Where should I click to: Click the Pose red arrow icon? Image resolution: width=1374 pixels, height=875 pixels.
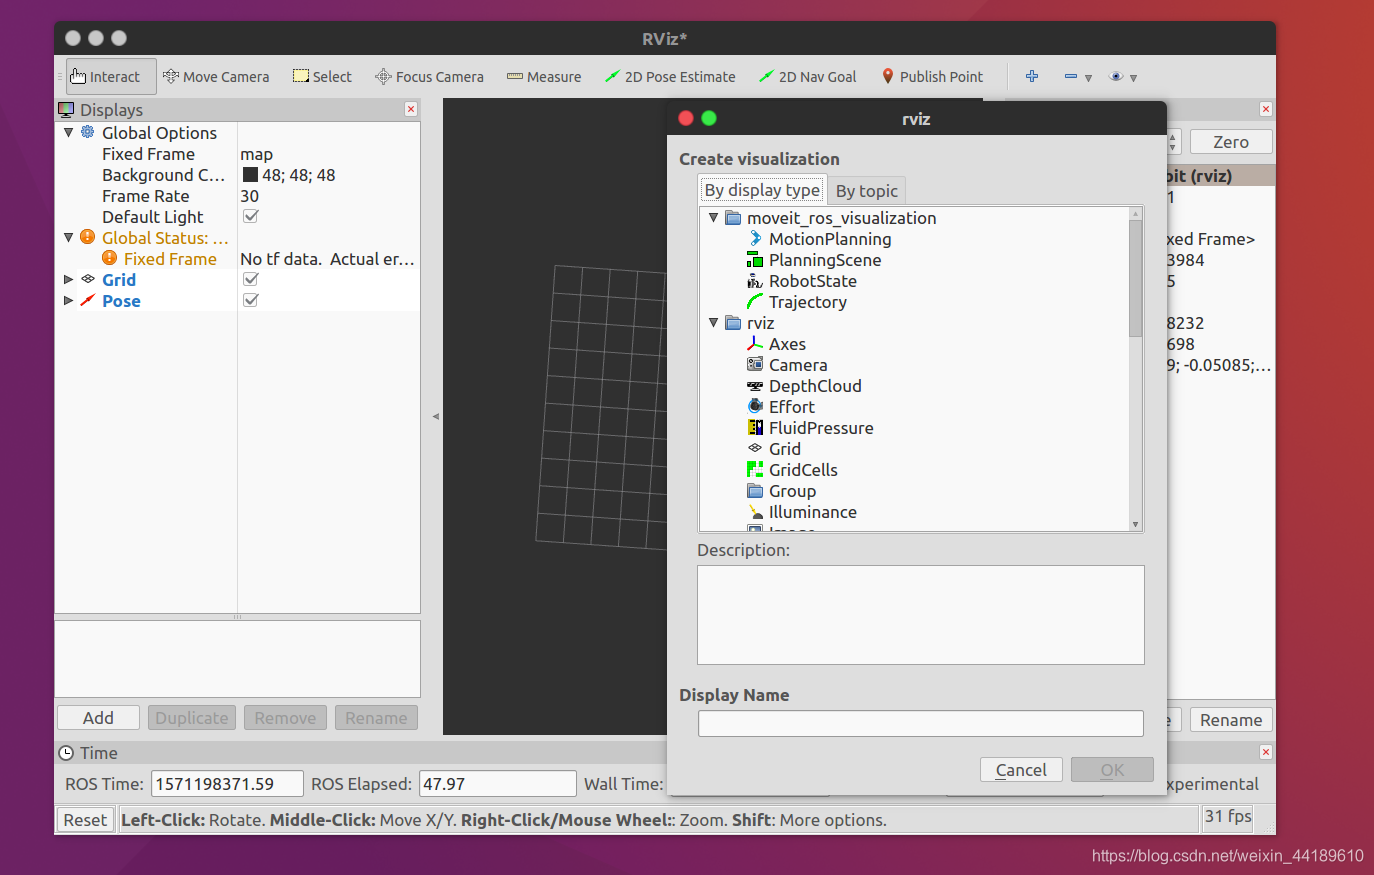coord(88,300)
